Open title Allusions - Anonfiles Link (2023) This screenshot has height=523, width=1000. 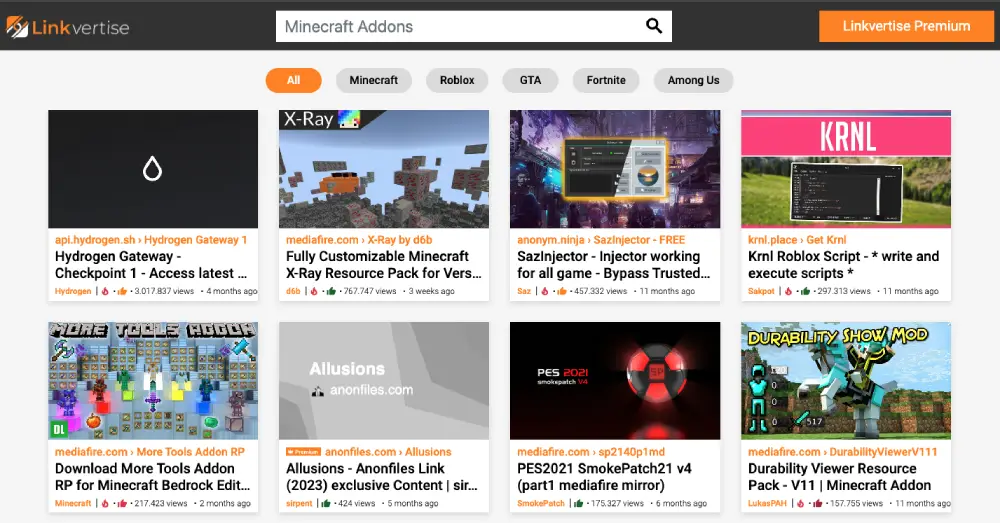pos(381,476)
